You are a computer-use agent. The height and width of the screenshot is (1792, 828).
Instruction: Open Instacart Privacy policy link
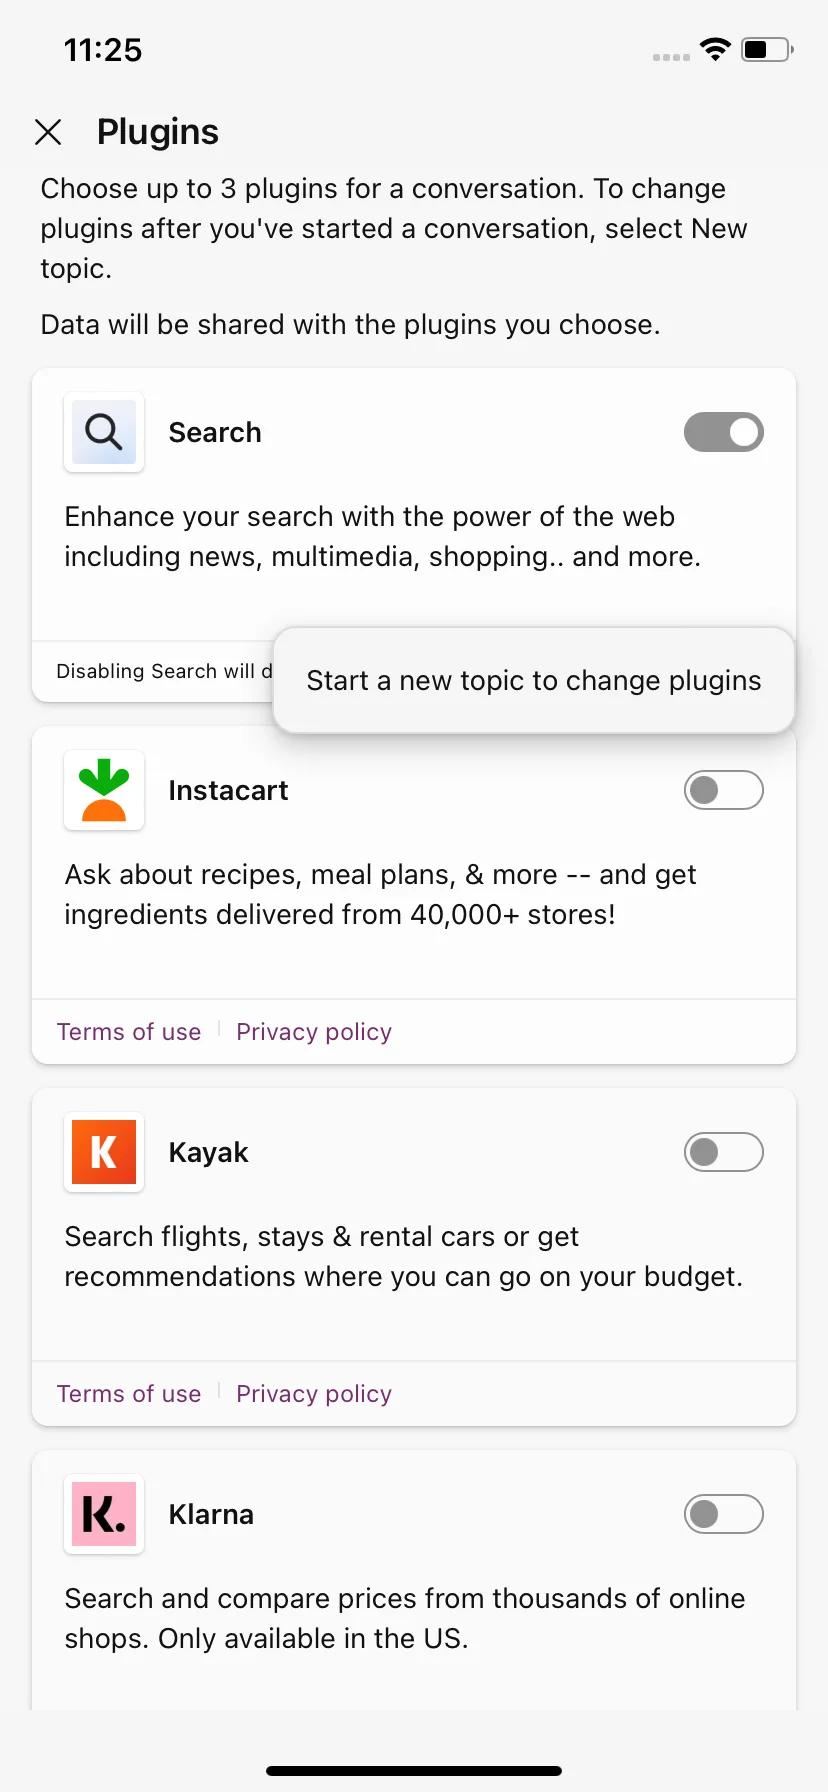314,1032
